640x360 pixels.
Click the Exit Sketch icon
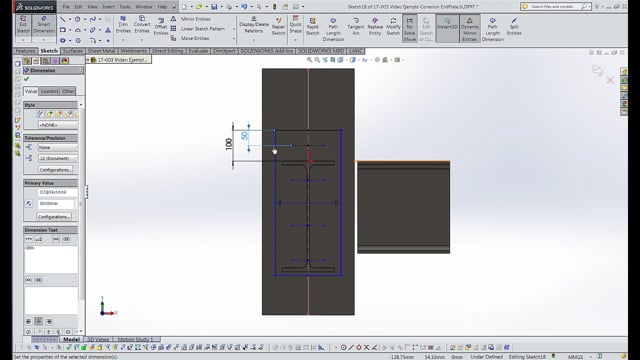click(x=23, y=25)
